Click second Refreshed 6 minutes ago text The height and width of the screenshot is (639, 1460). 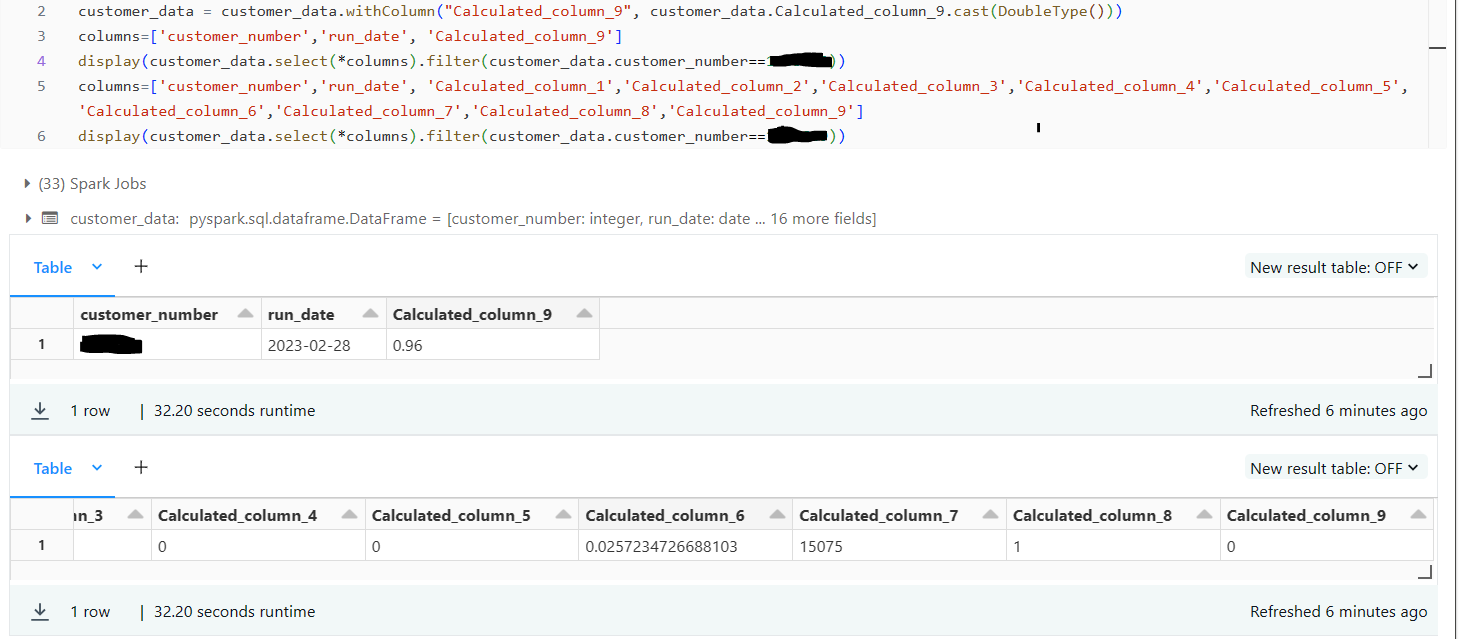[x=1338, y=612]
